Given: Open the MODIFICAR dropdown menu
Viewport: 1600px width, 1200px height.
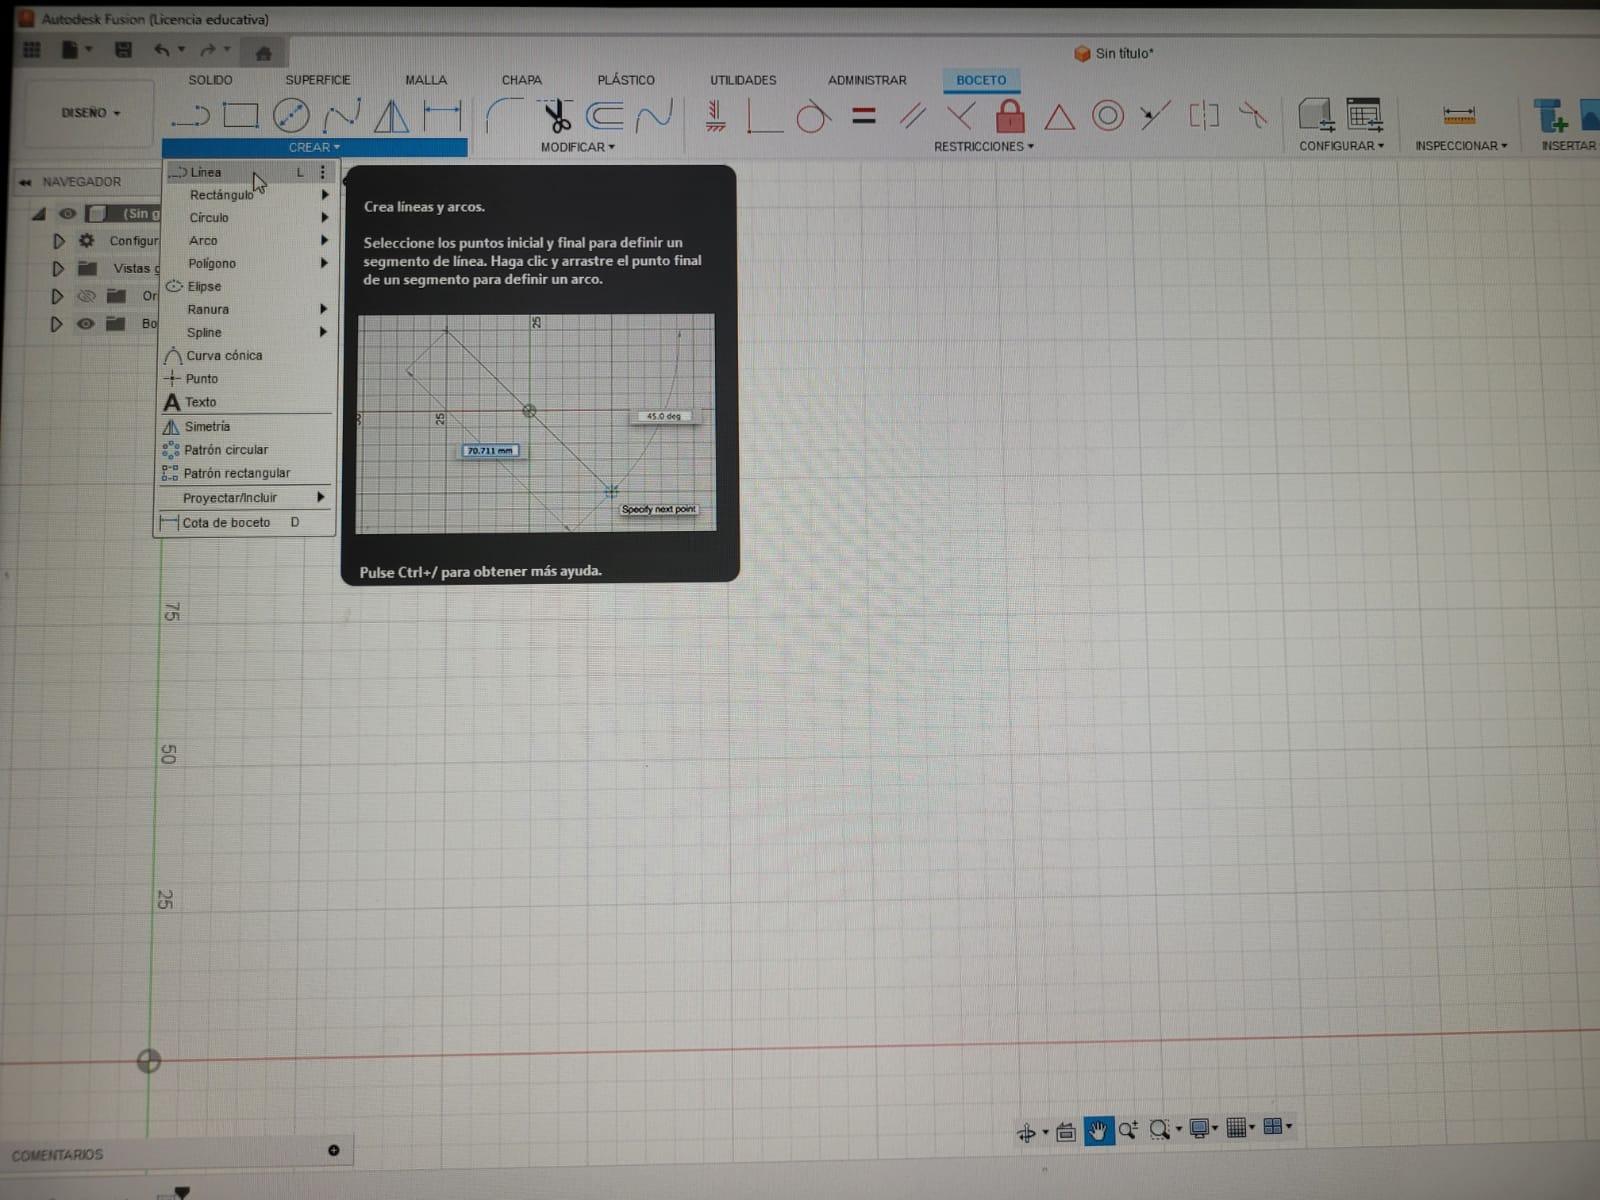Looking at the screenshot, I should pyautogui.click(x=577, y=147).
